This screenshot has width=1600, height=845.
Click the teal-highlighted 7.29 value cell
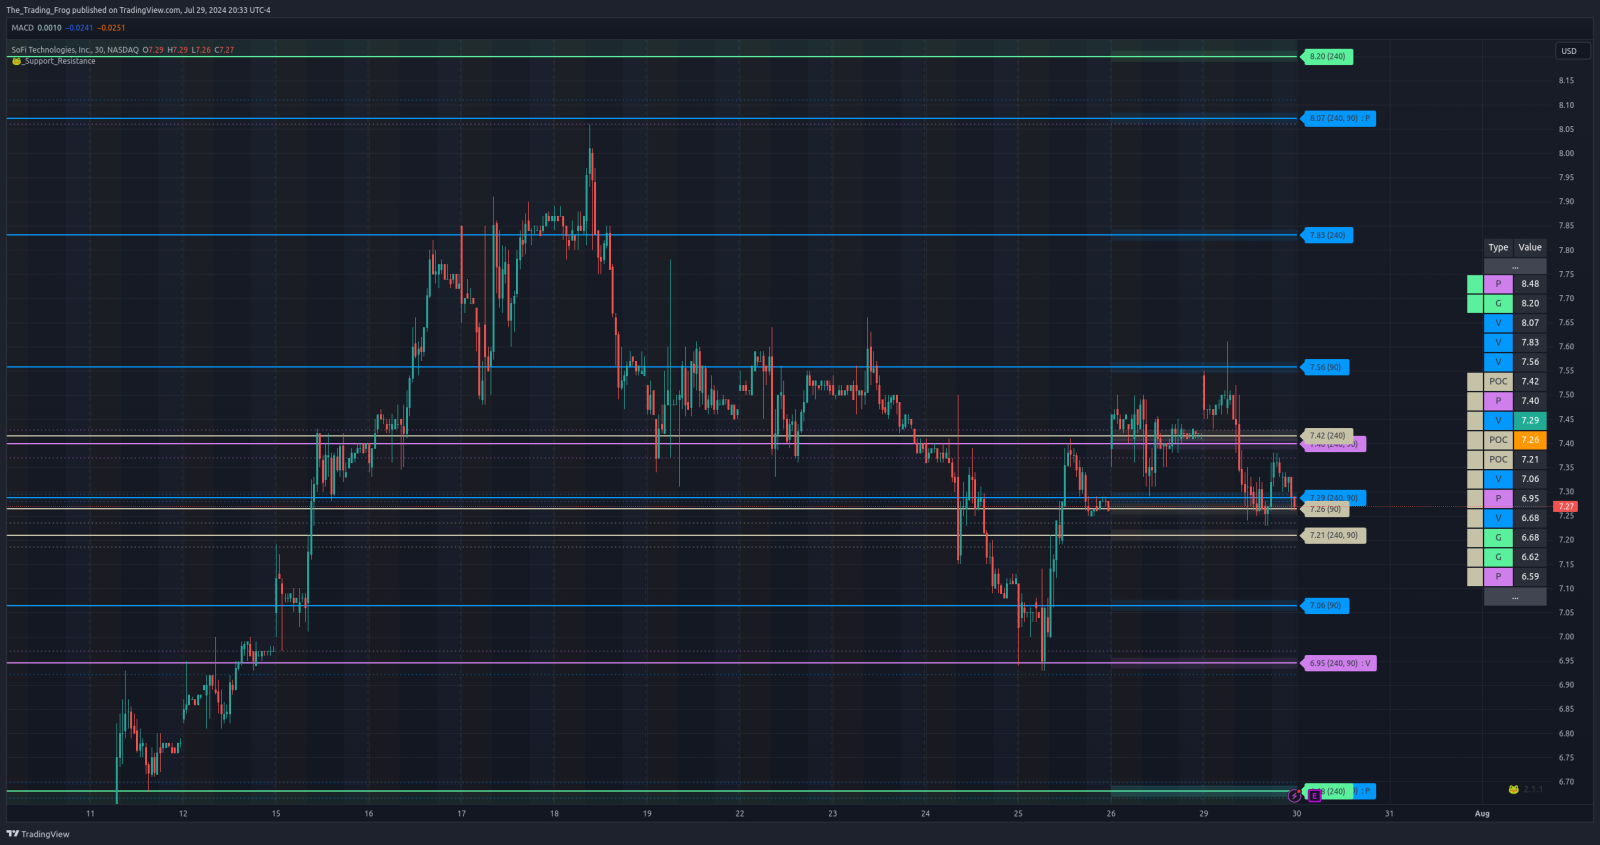tap(1530, 420)
